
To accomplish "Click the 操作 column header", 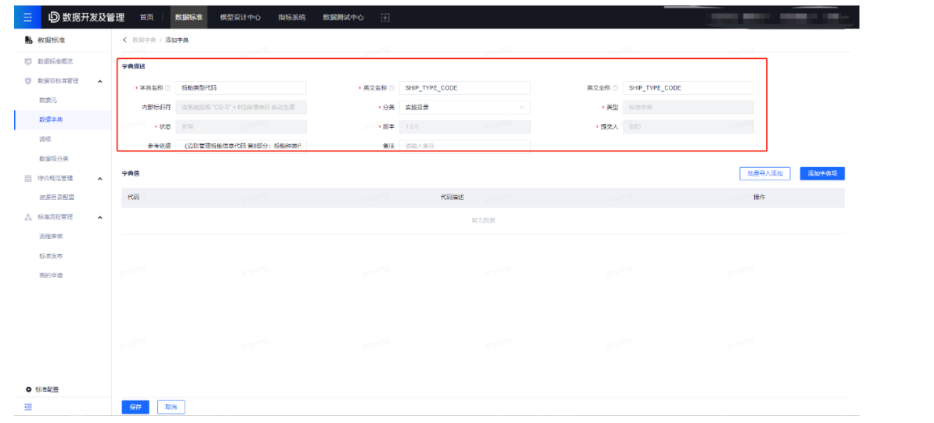I will click(759, 197).
